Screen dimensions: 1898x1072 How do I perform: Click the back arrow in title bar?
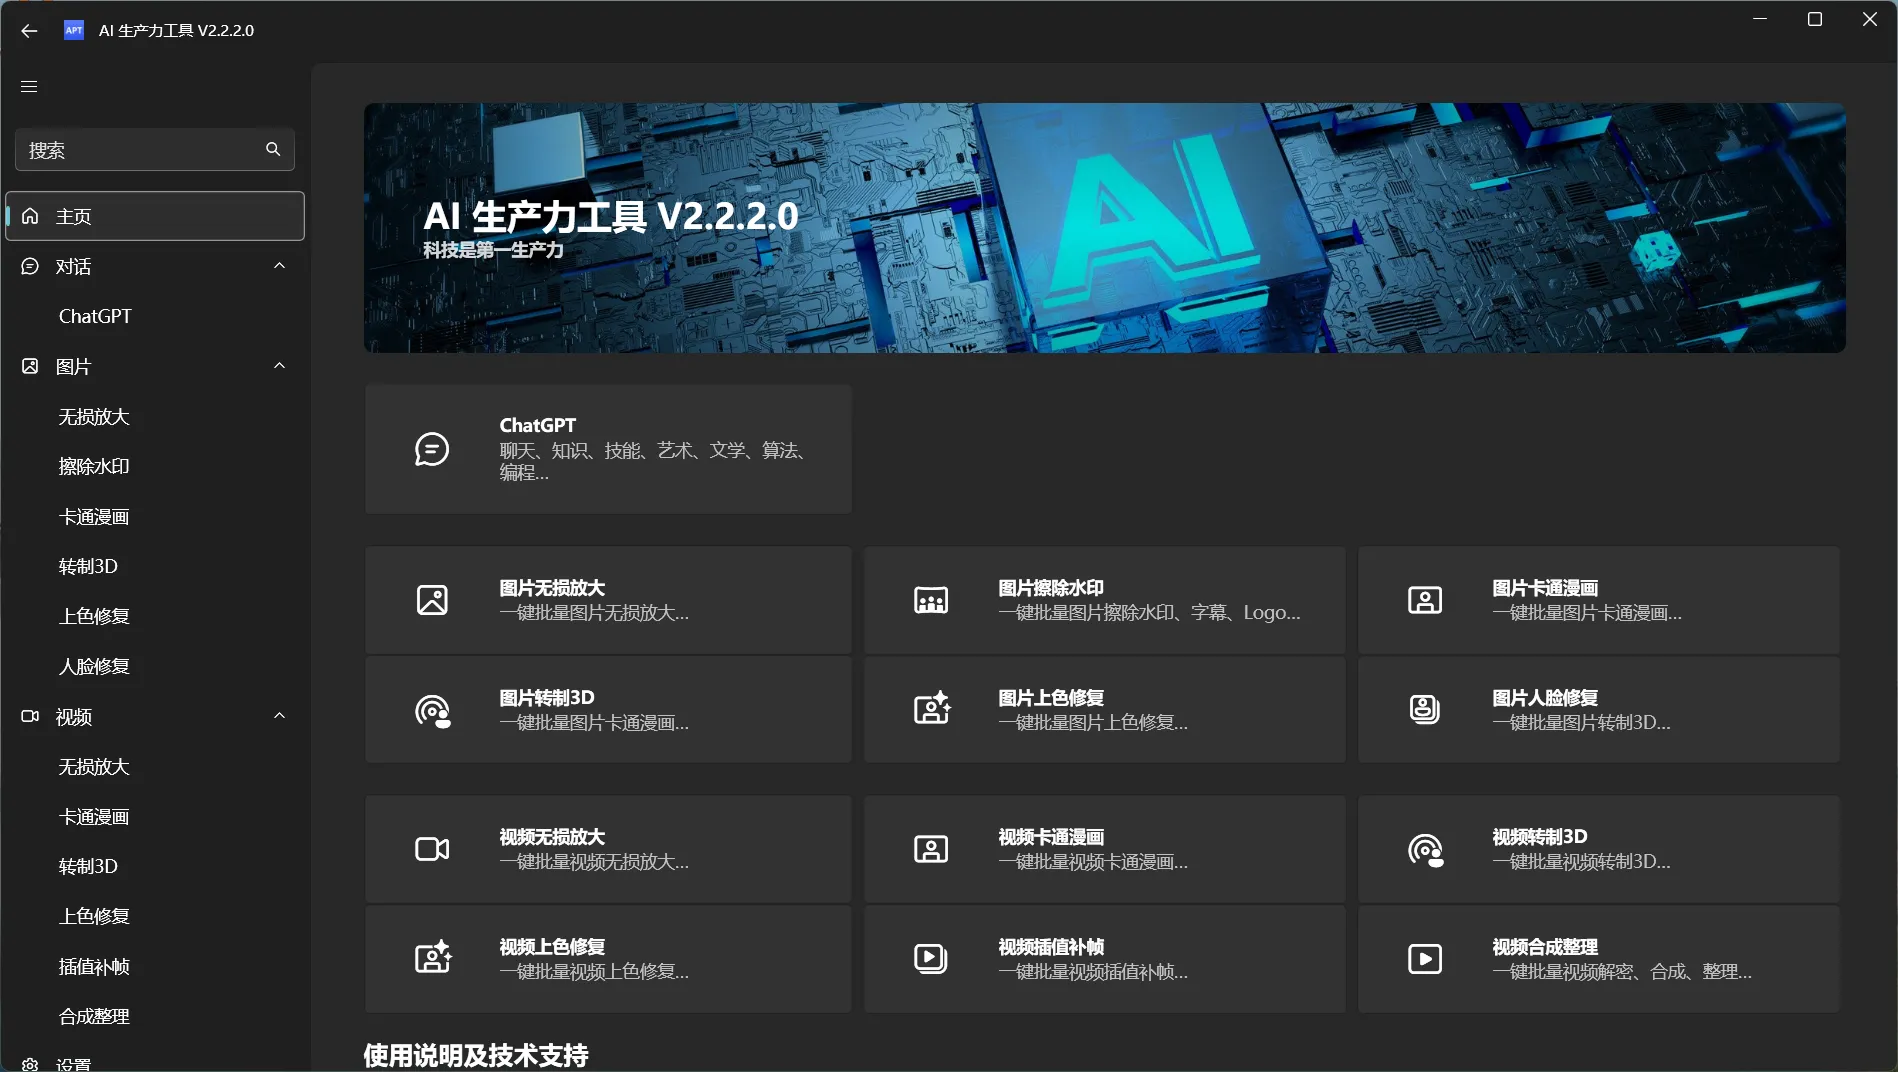coord(29,31)
